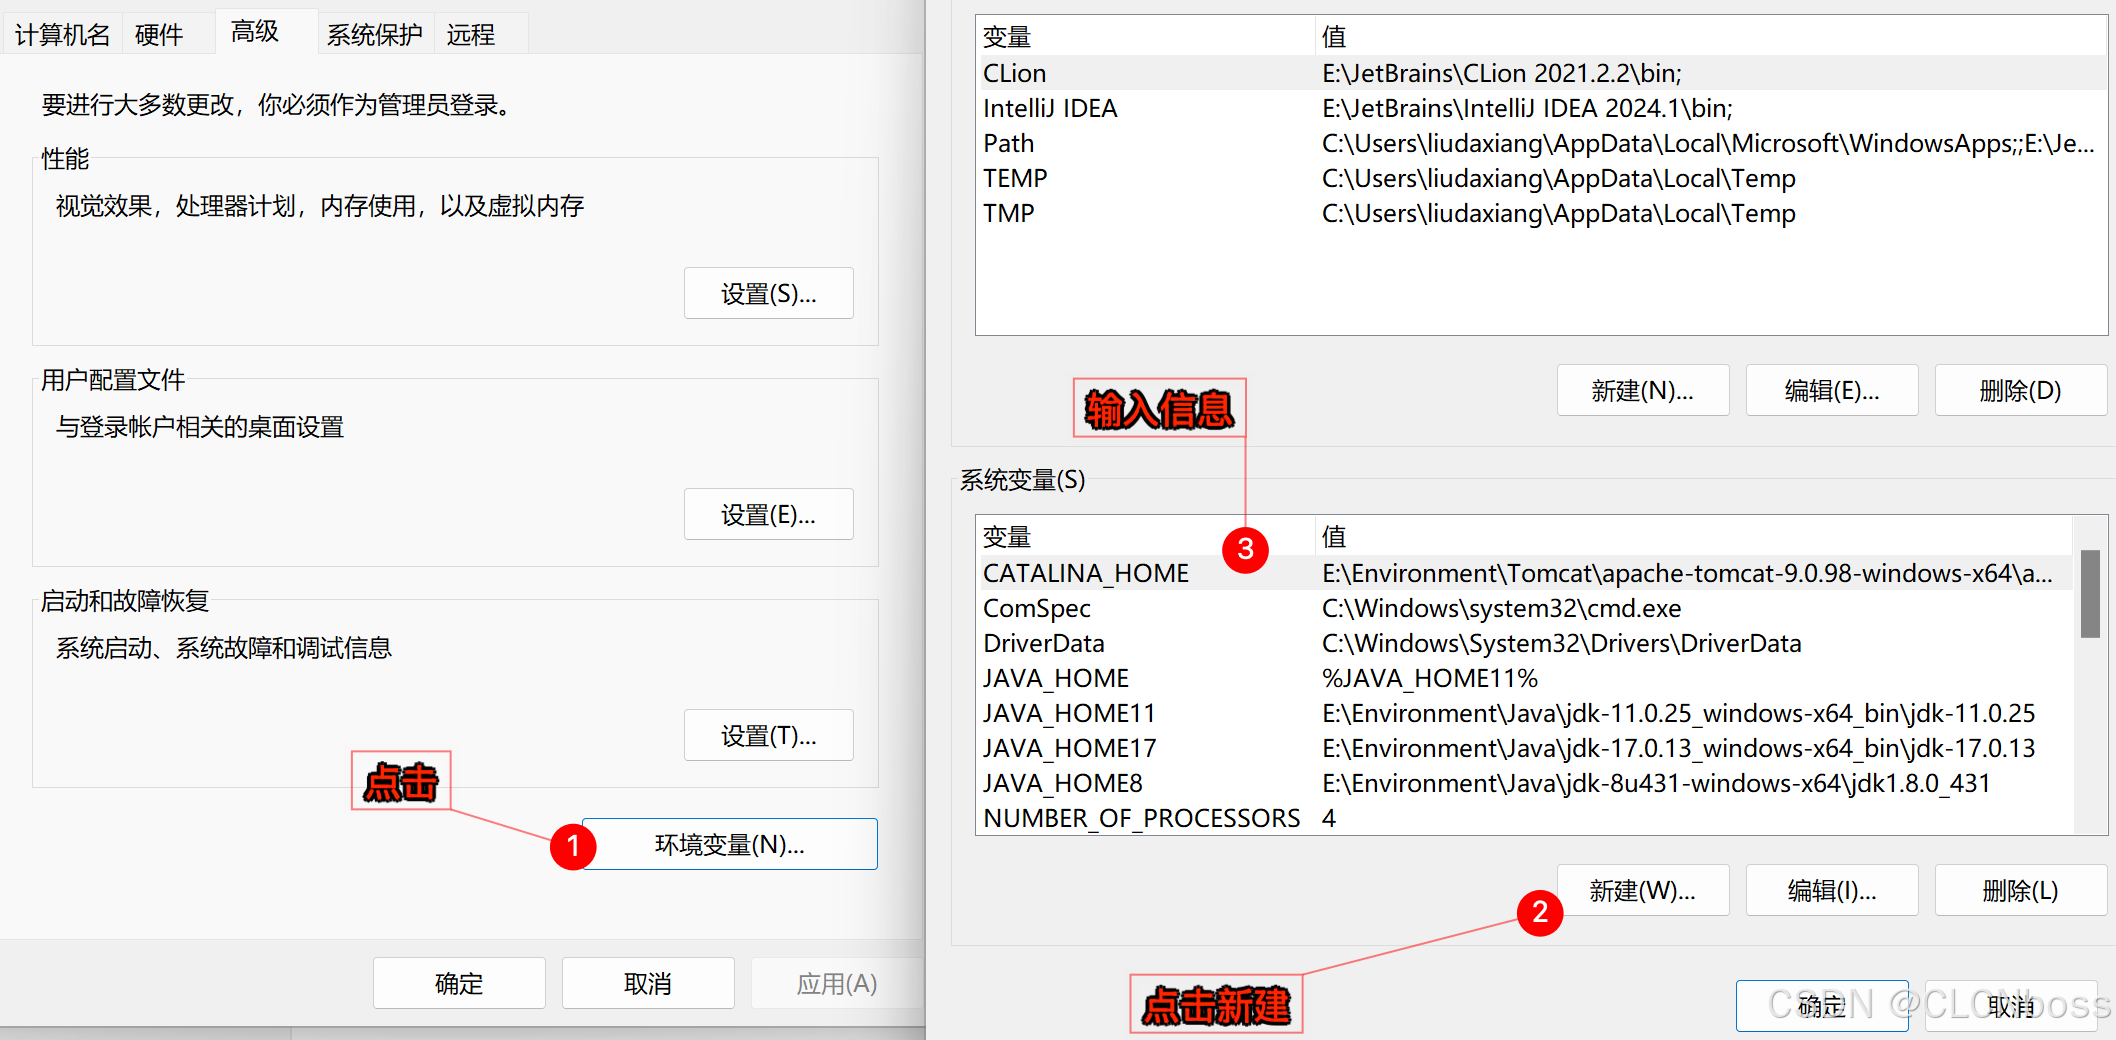Screen dimensions: 2116x1040
Task: Select the JAVA_HOME system variable
Action: pyautogui.click(x=1524, y=678)
